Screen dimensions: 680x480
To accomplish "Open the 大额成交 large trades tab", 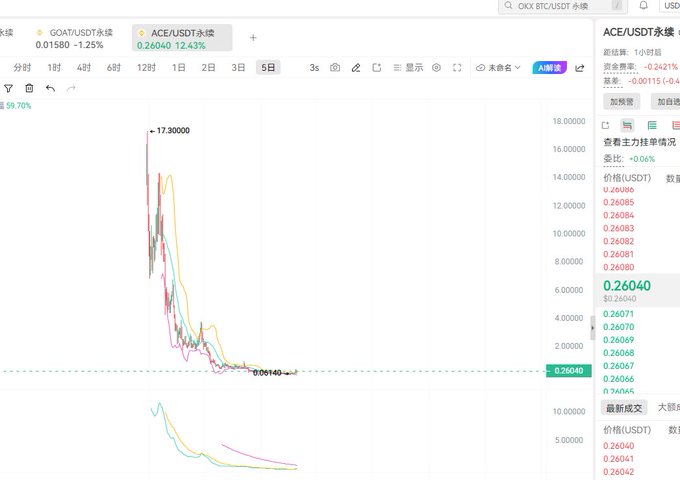I will 668,407.
